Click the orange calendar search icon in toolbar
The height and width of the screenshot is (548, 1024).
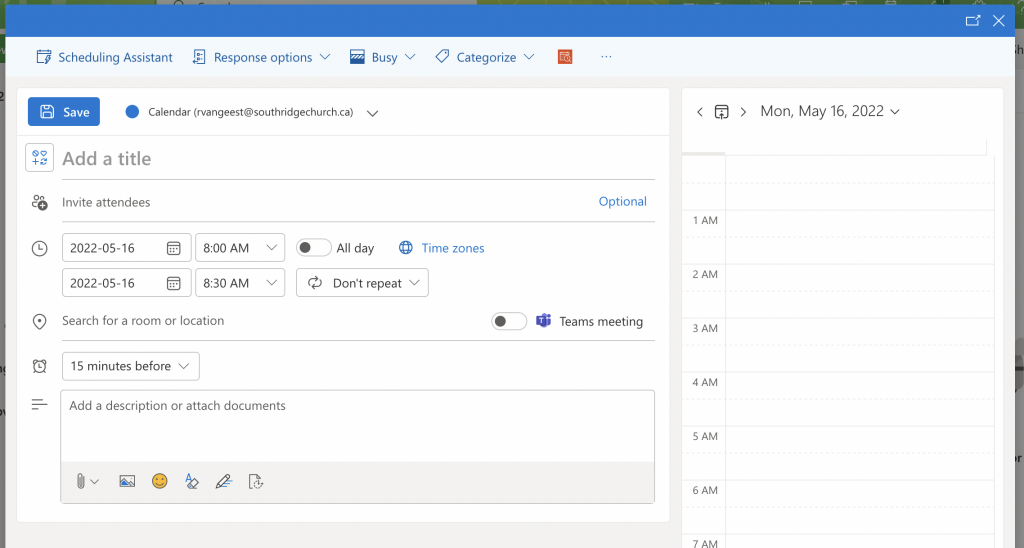565,57
